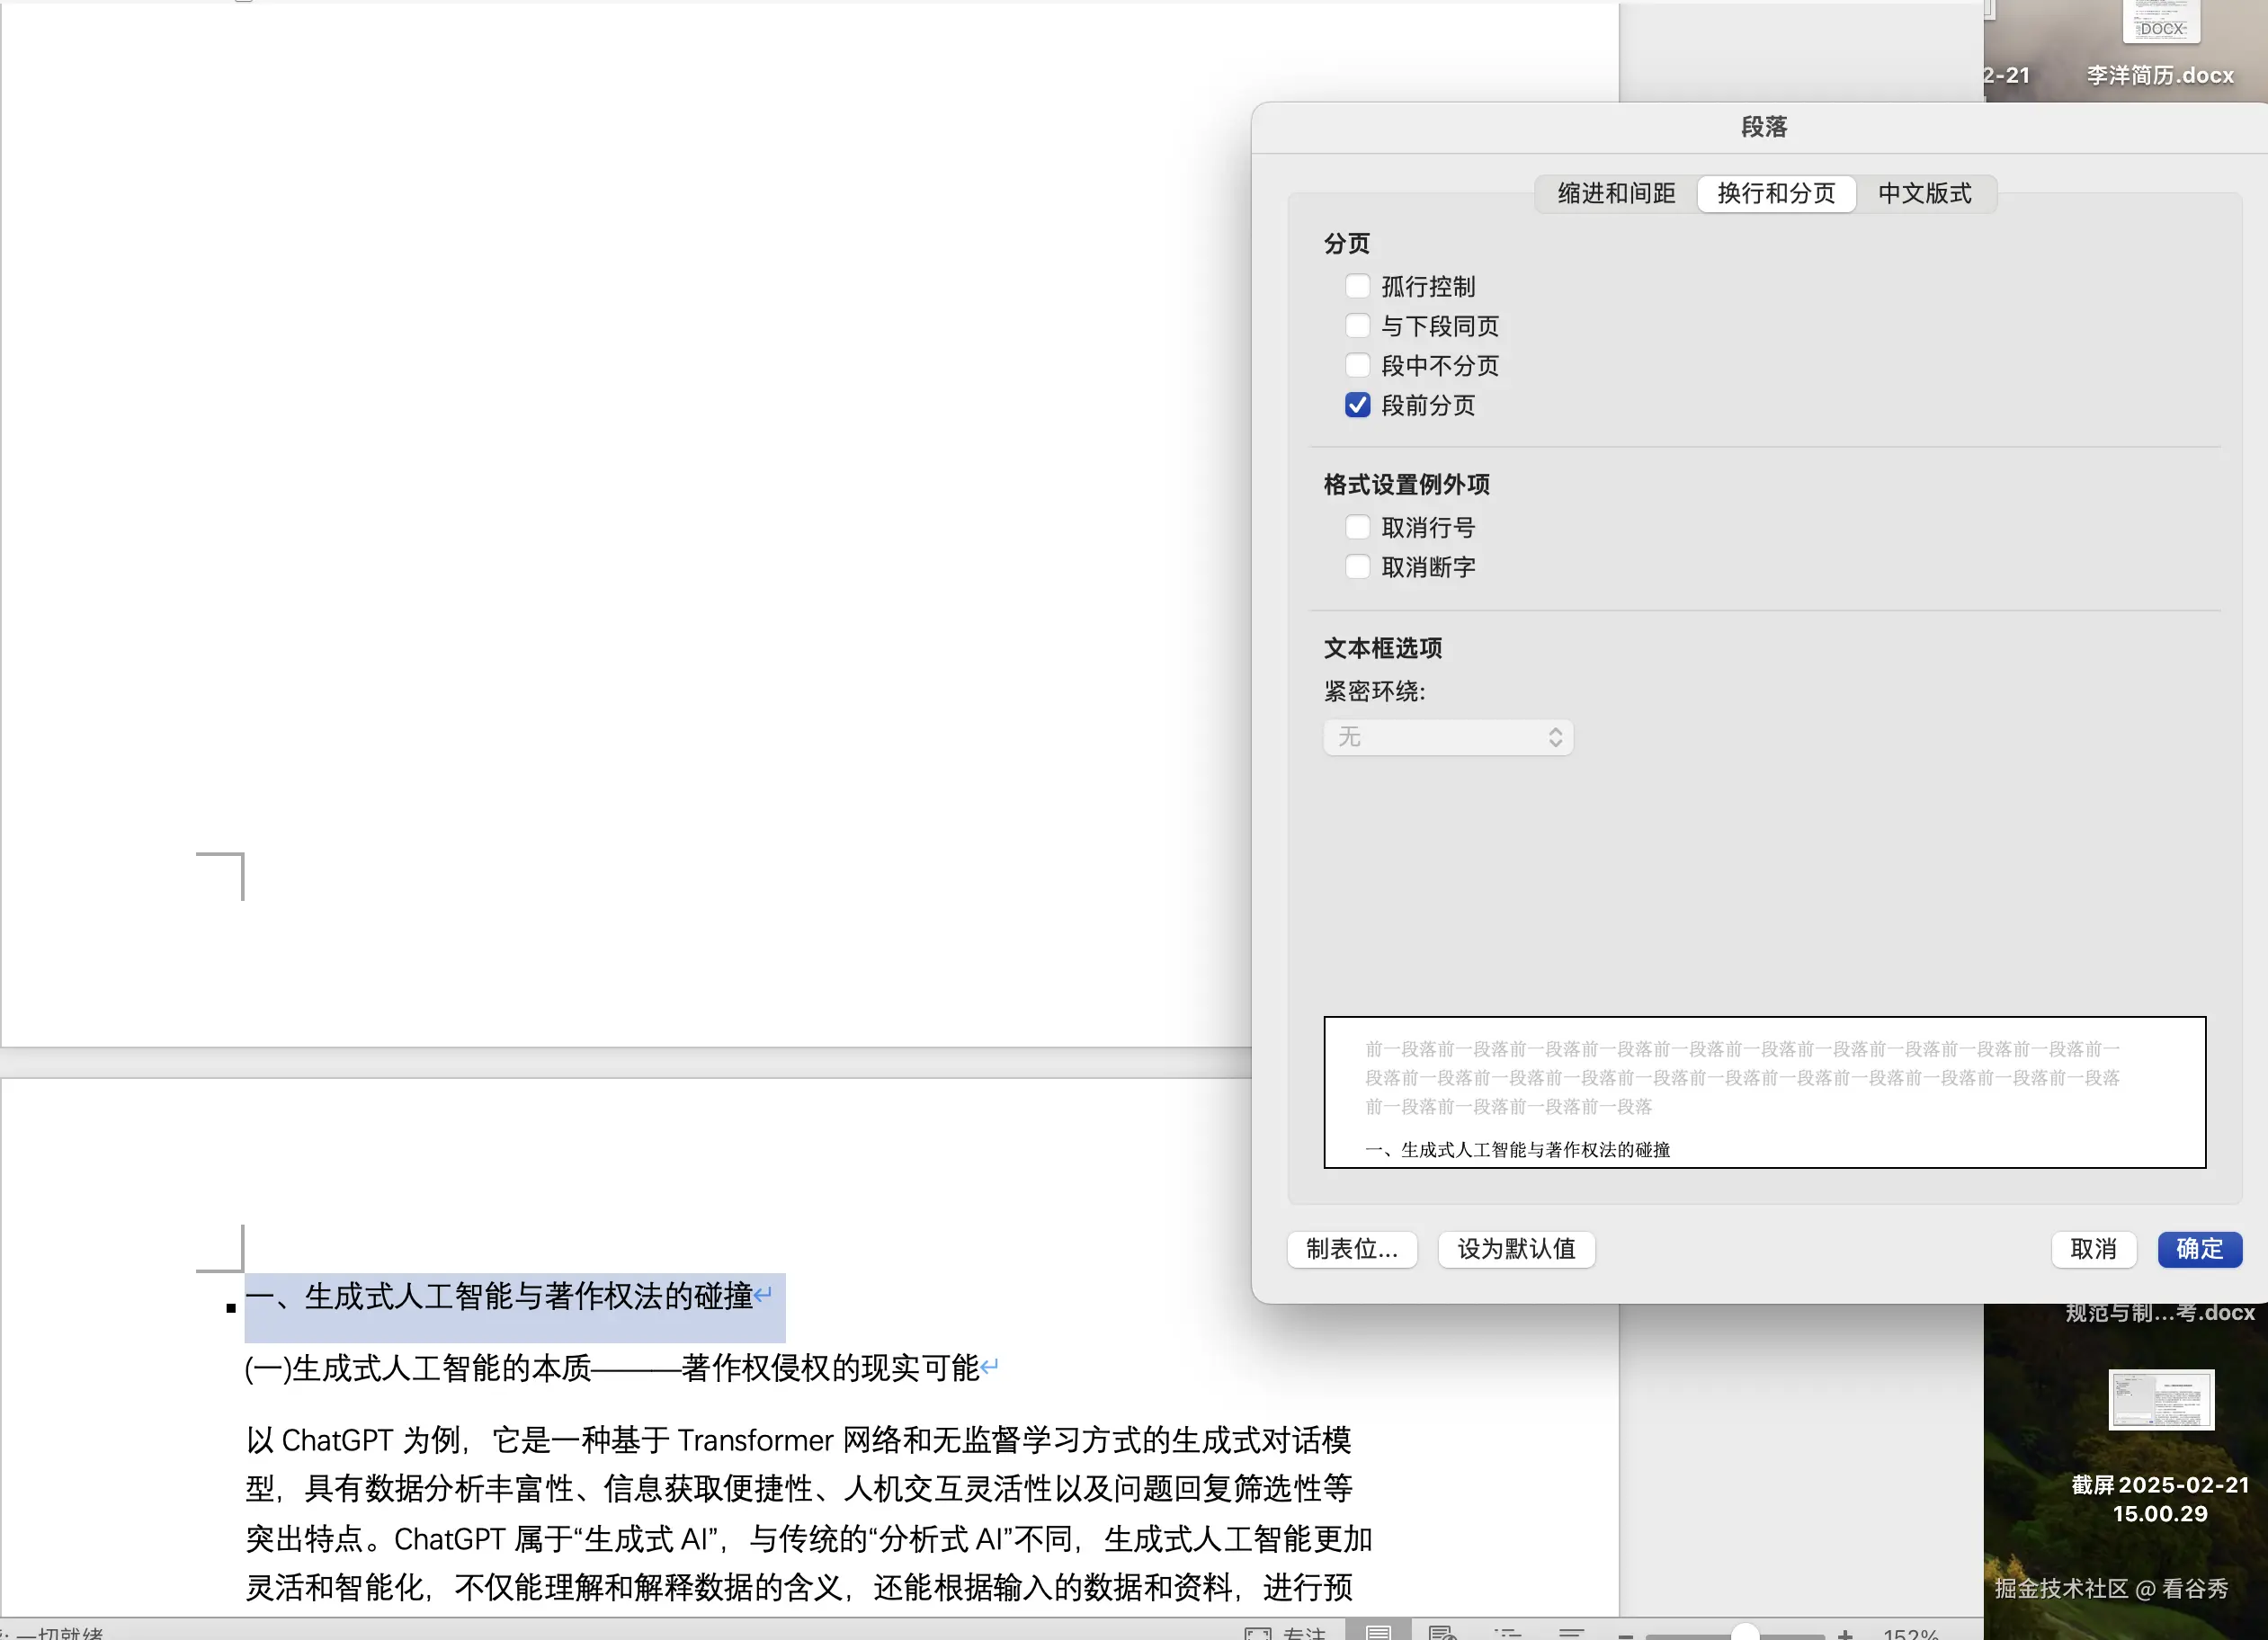
Task: Open the 紧密环绕 dropdown
Action: 1447,737
